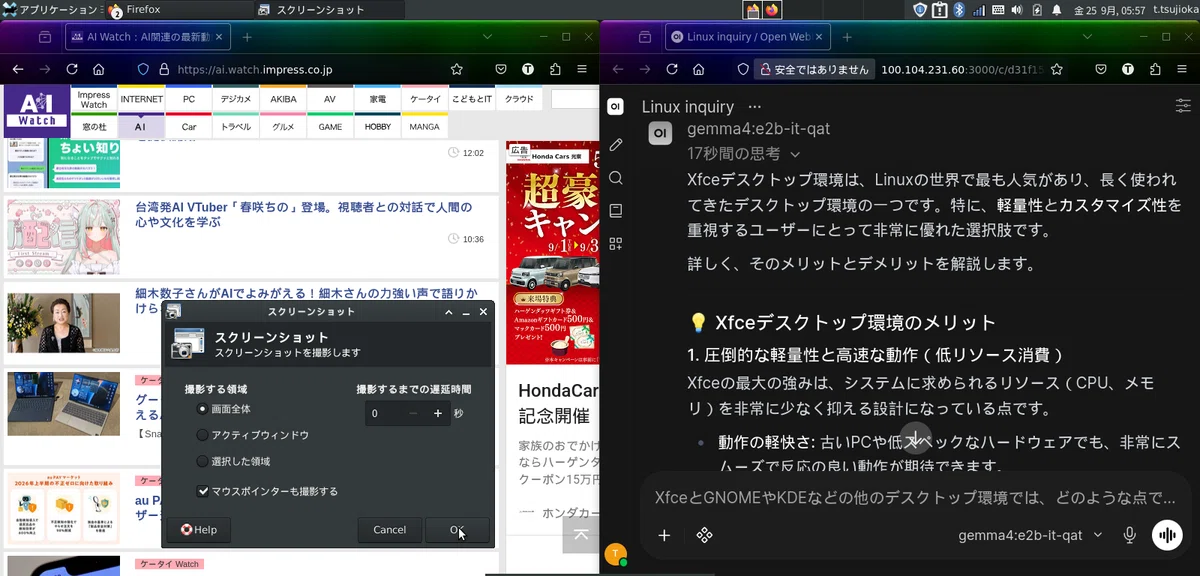Select the 画面全体 radio option

203,409
